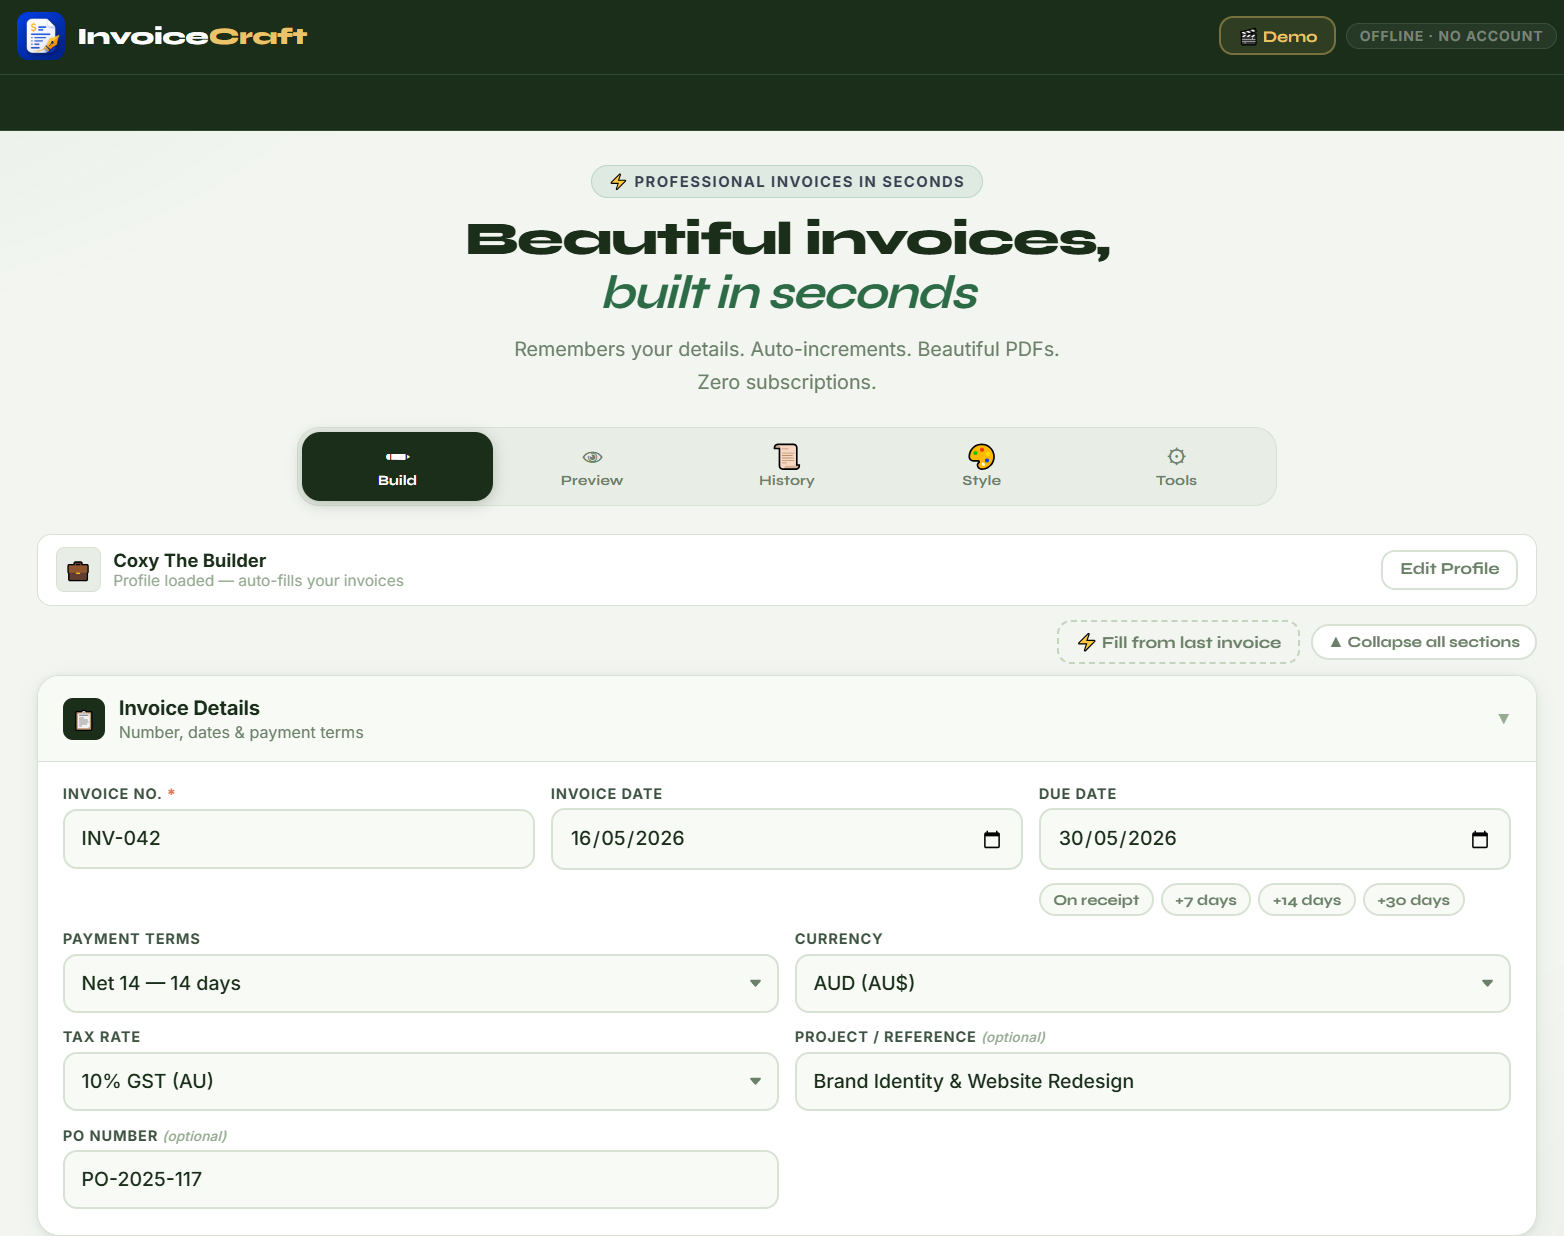Click the Style palette icon
Screen dimensions: 1564x1236
point(982,457)
